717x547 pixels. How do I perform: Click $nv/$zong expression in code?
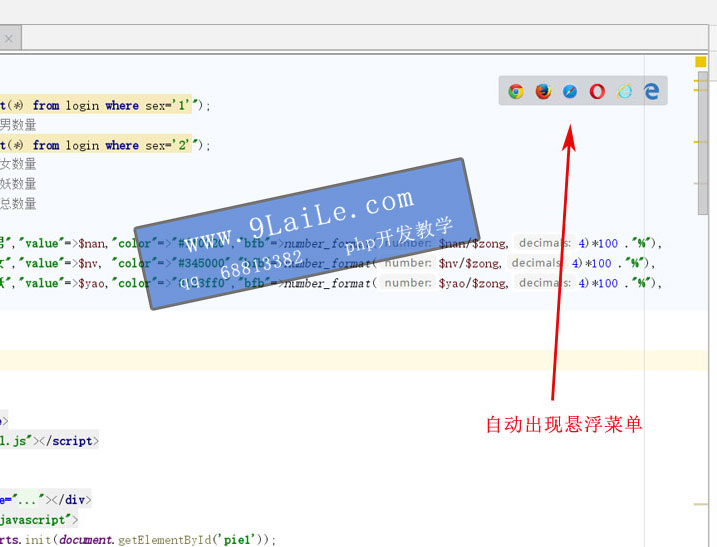470,263
